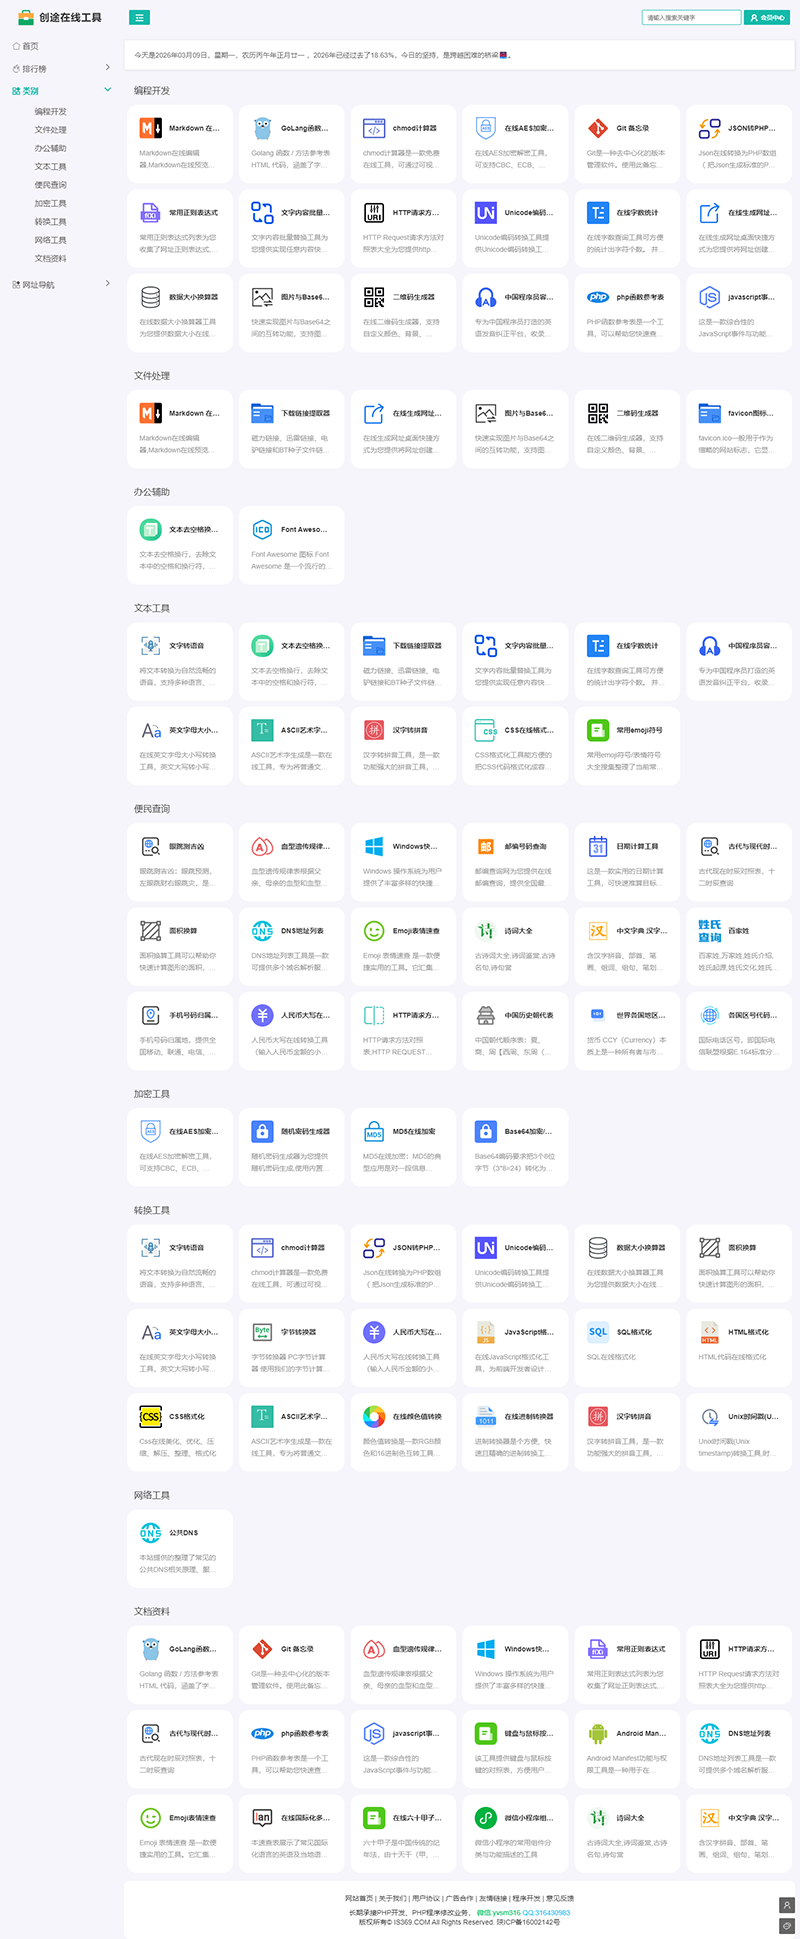Select 加密工具 in the sidebar submenu

pos(50,203)
